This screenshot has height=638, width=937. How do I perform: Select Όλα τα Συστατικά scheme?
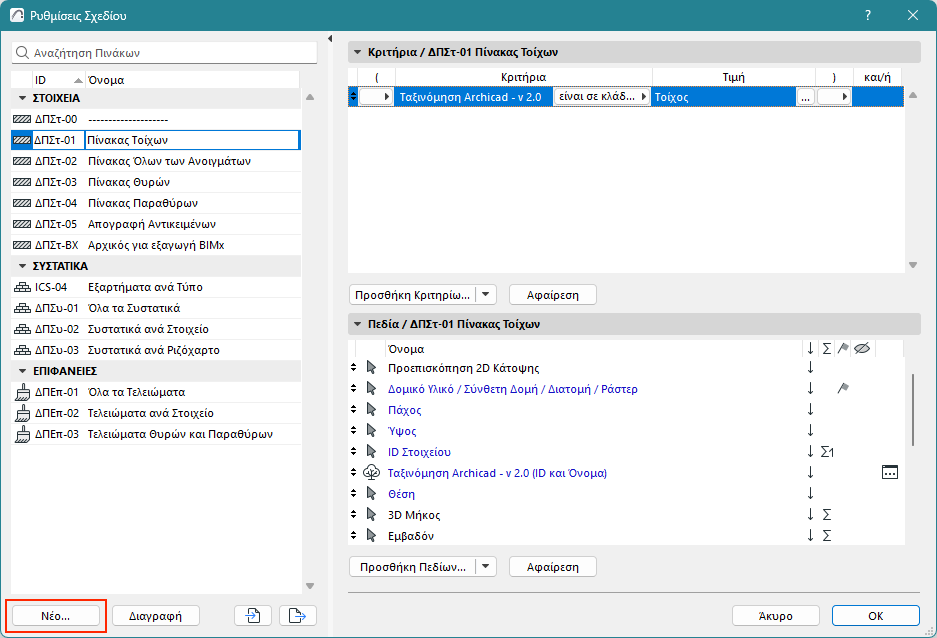pos(132,308)
